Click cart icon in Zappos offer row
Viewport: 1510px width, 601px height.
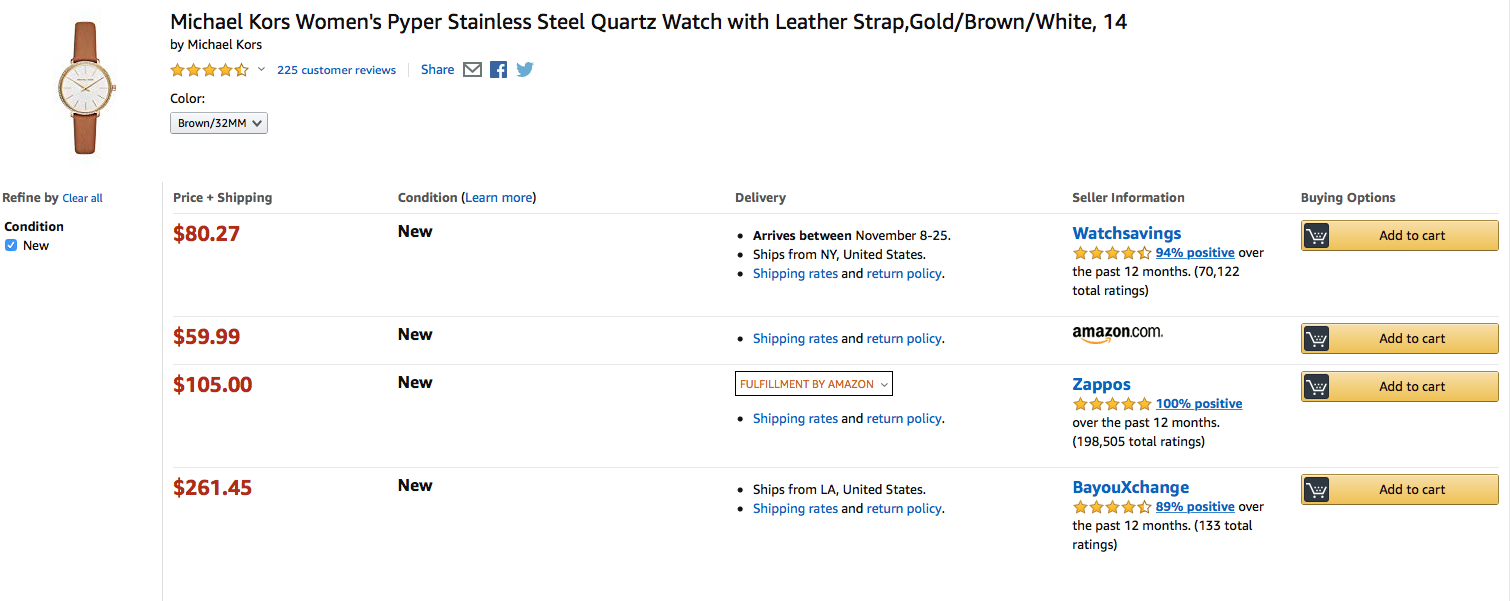tap(1317, 387)
